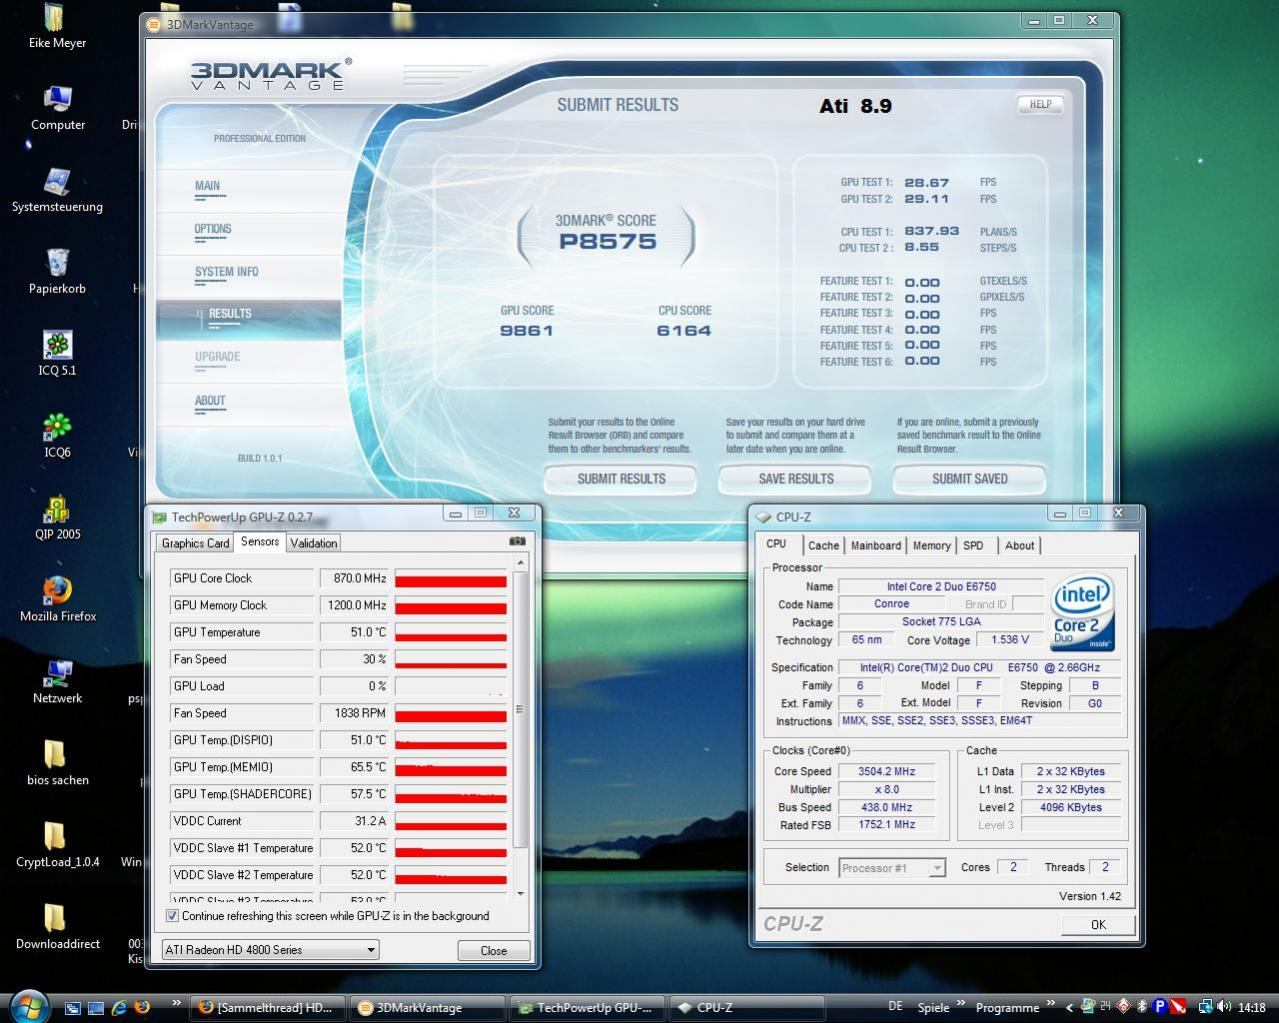Image resolution: width=1279 pixels, height=1023 pixels.
Task: Click Close button in GPU-Z
Action: pos(493,950)
